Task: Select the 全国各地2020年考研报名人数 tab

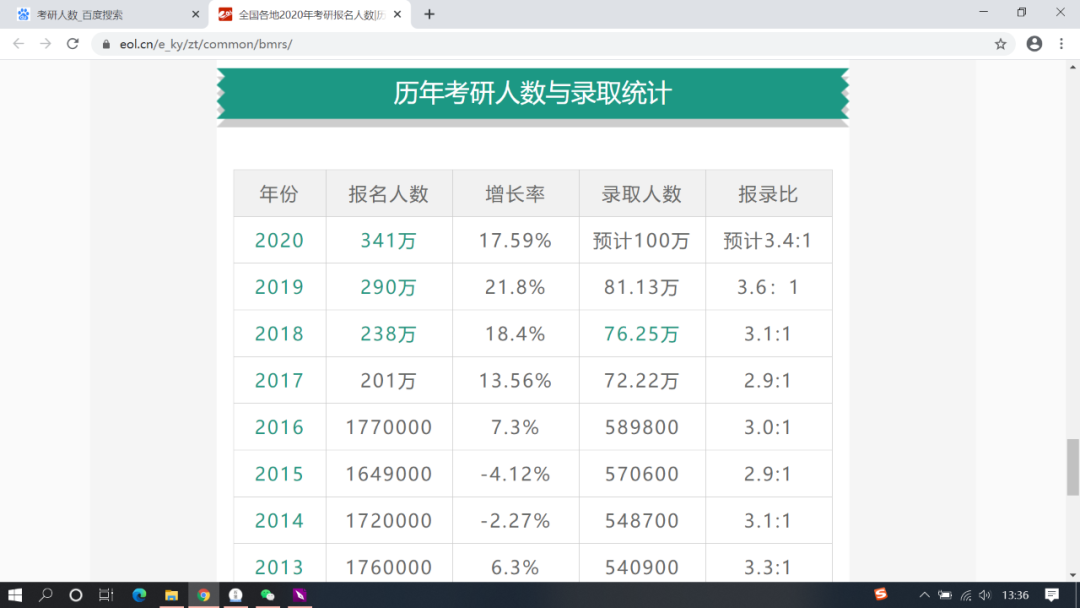Action: click(x=300, y=15)
